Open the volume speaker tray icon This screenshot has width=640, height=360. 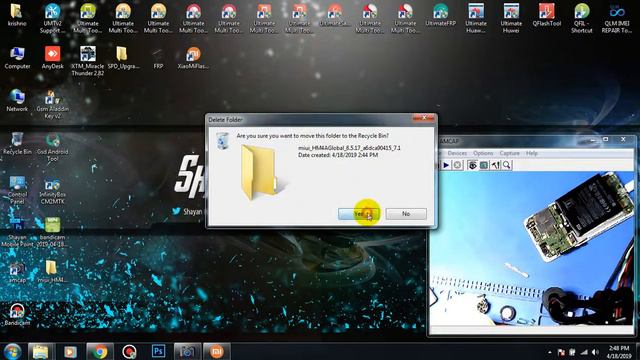pyautogui.click(x=595, y=352)
